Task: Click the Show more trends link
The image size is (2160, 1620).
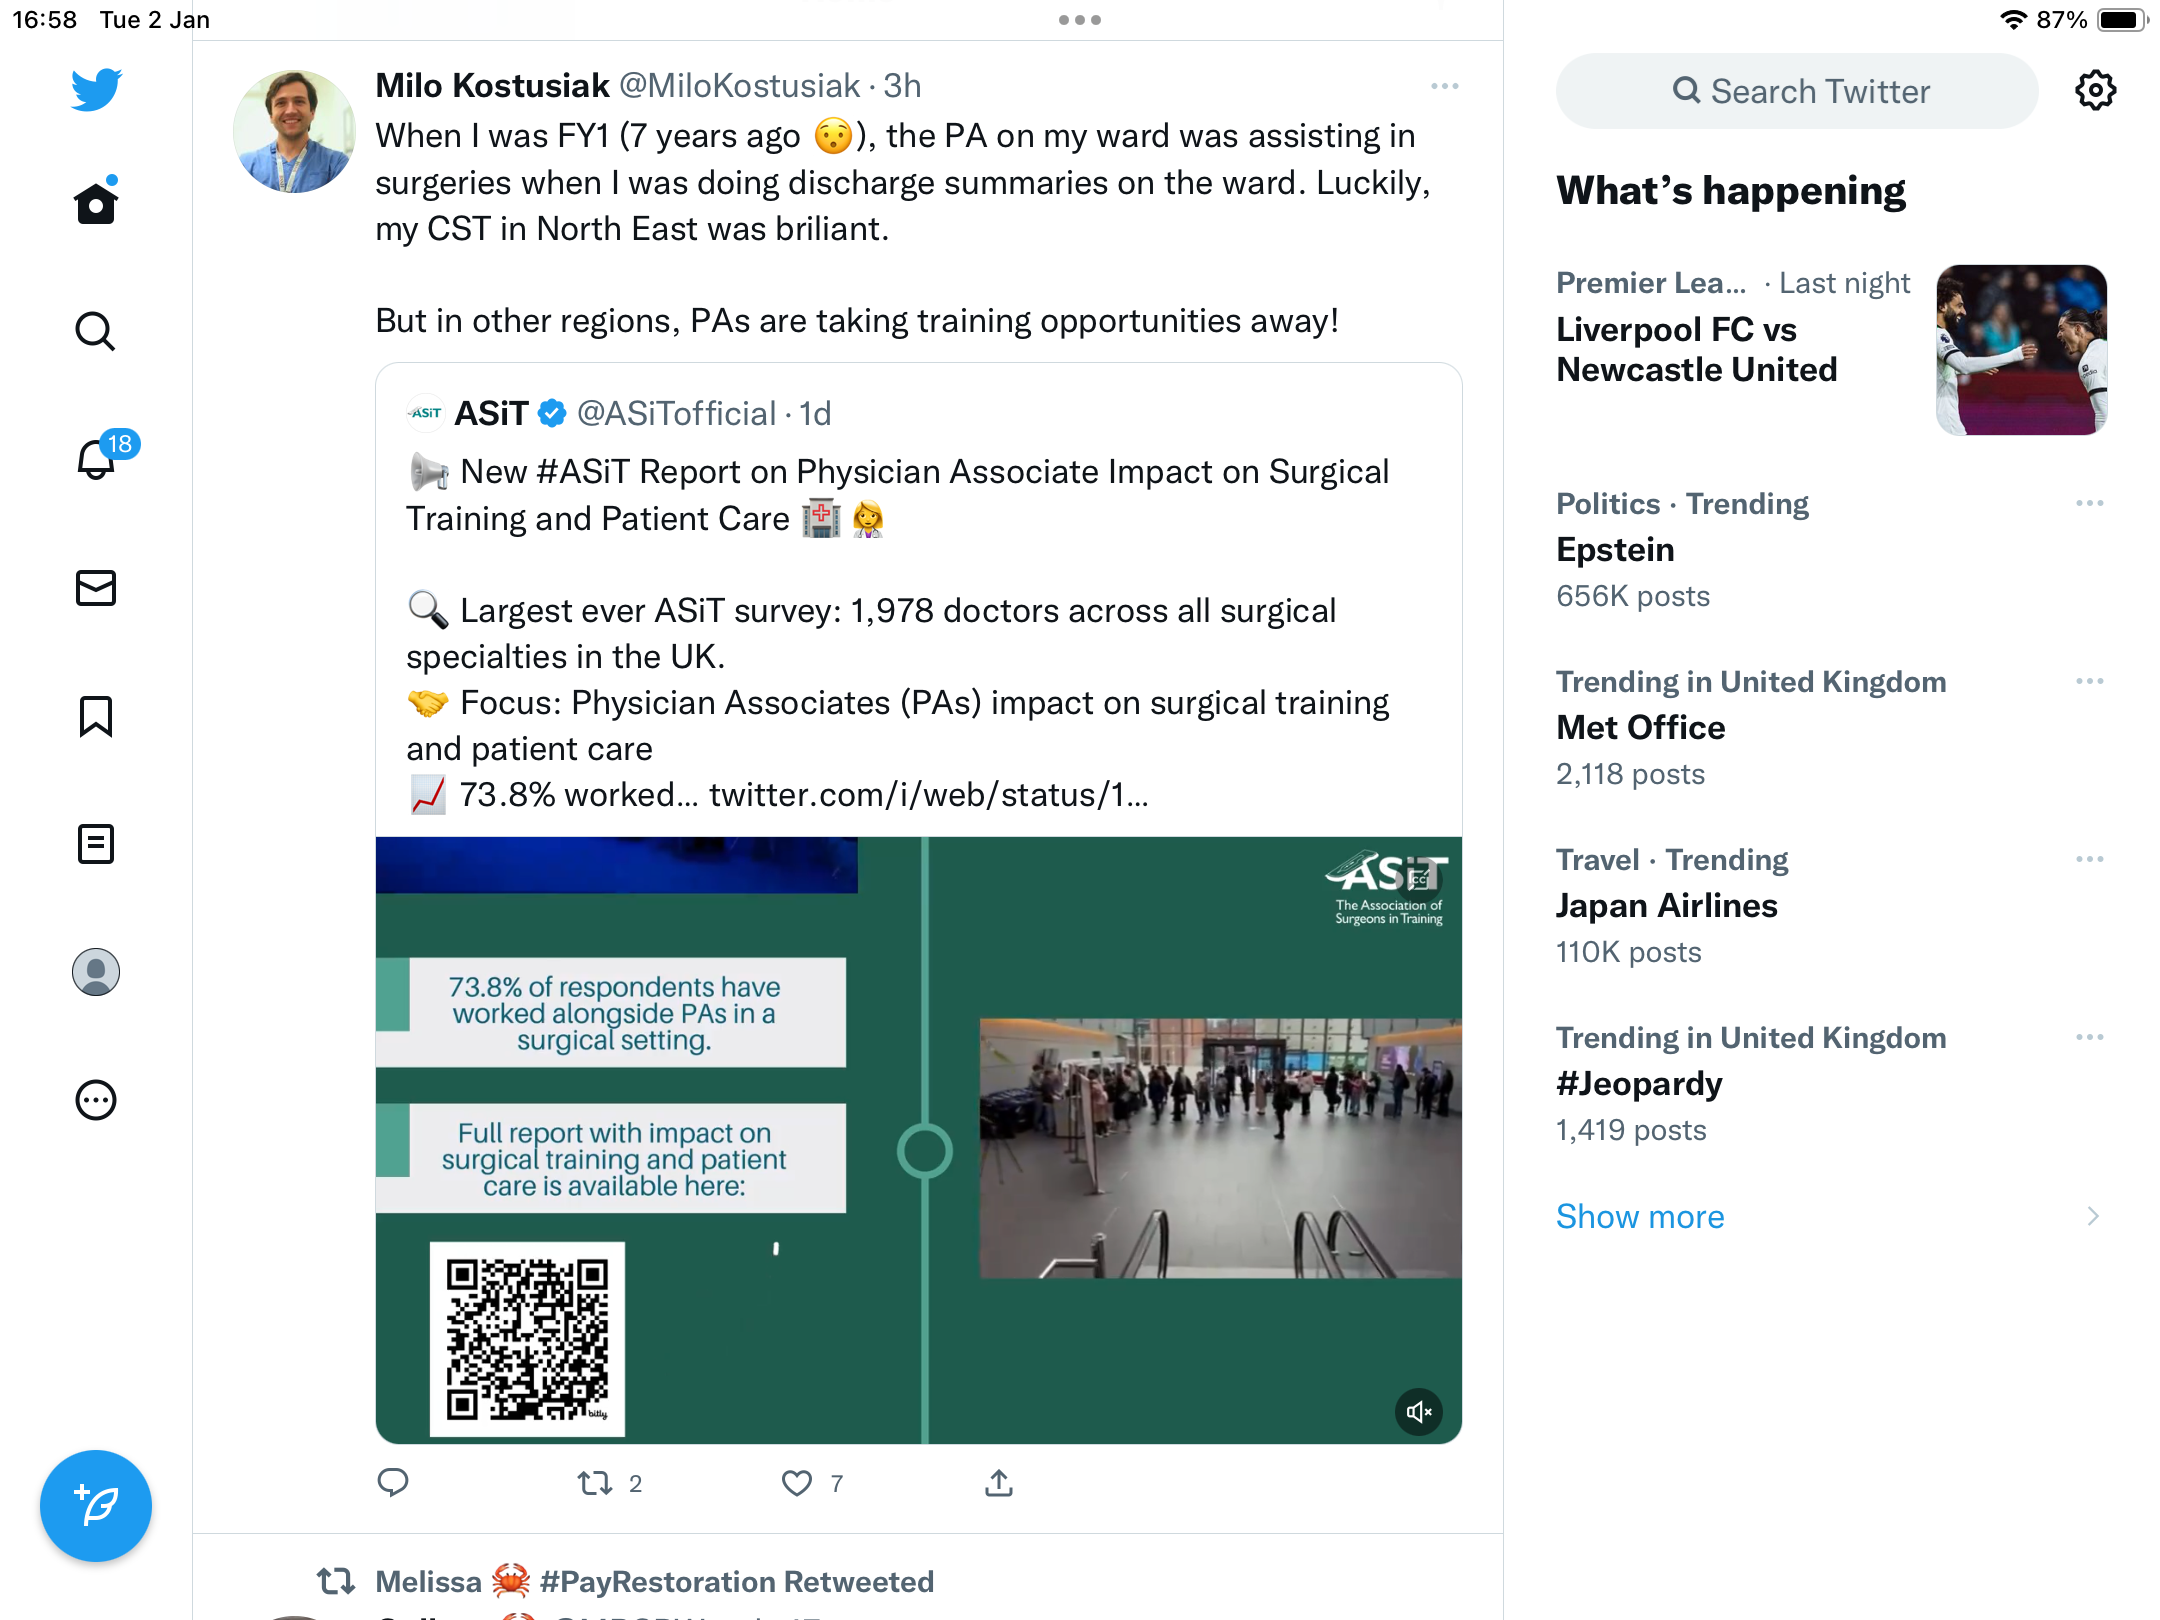Action: click(1640, 1216)
